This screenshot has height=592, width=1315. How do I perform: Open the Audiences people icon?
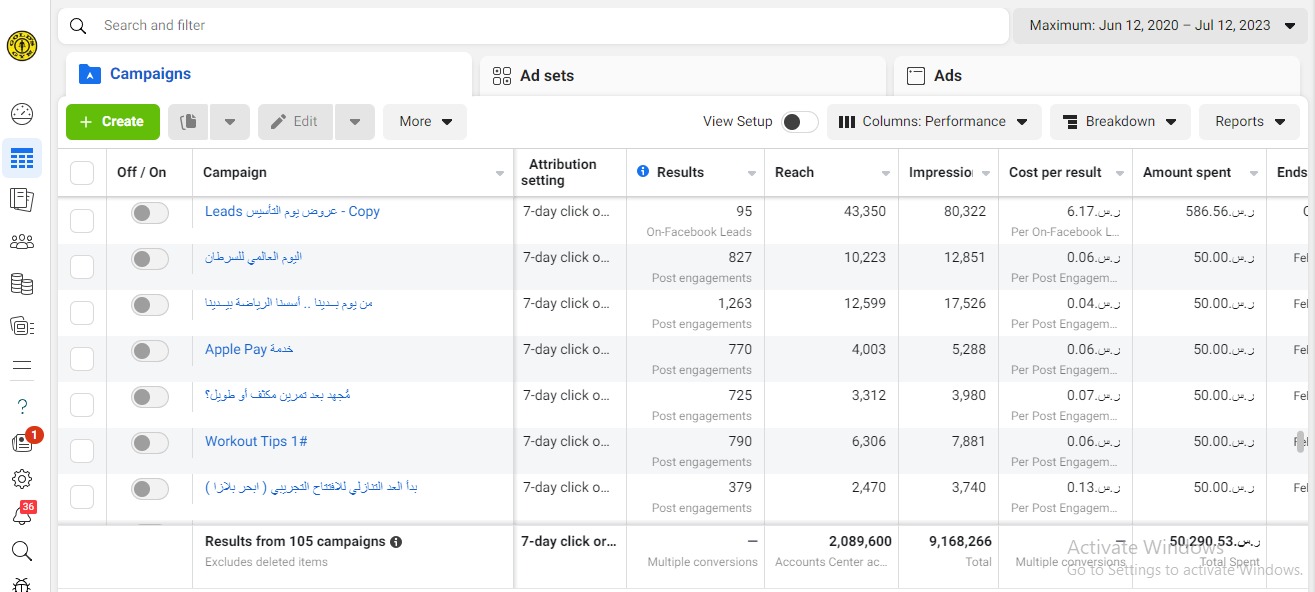click(22, 242)
